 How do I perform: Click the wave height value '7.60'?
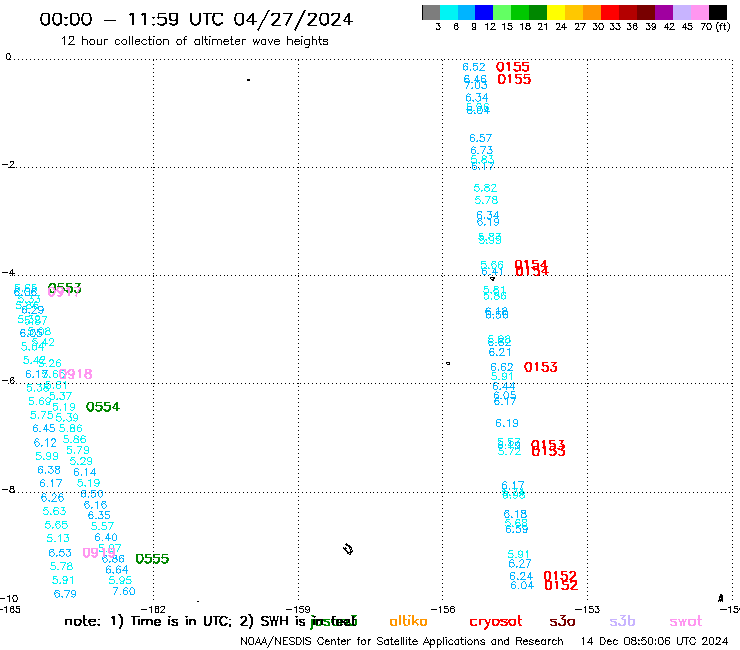pyautogui.click(x=124, y=591)
